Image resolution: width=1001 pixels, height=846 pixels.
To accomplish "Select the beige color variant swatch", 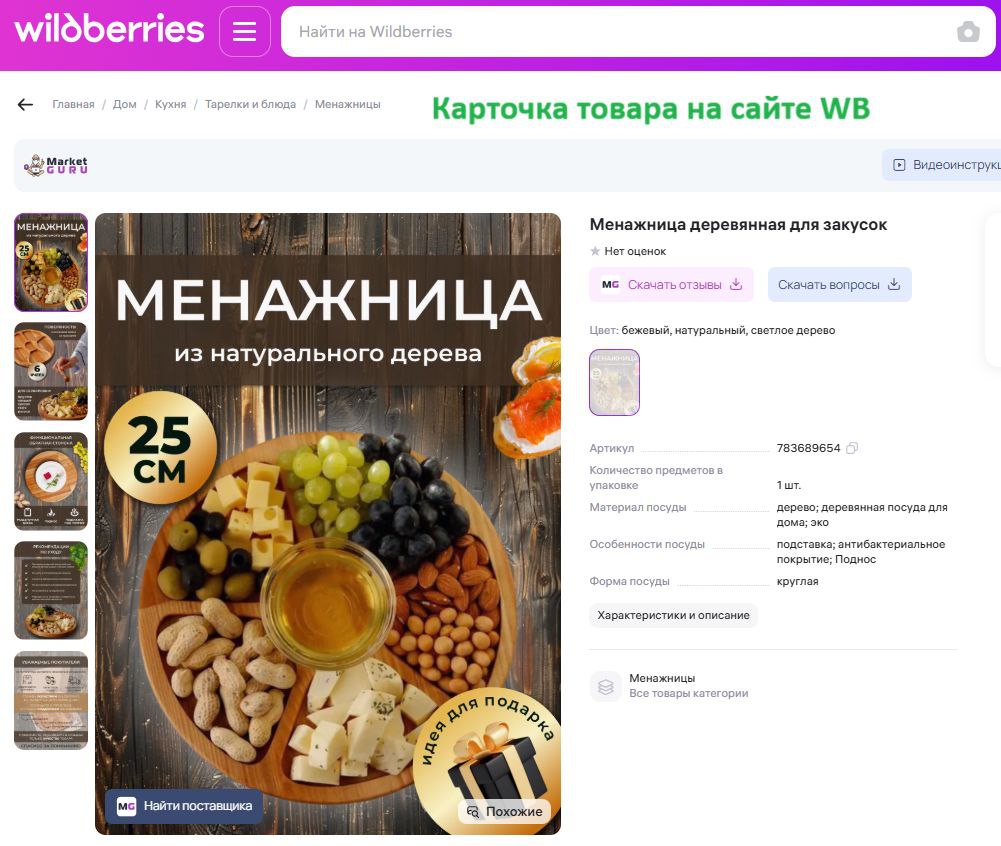I will pos(614,382).
